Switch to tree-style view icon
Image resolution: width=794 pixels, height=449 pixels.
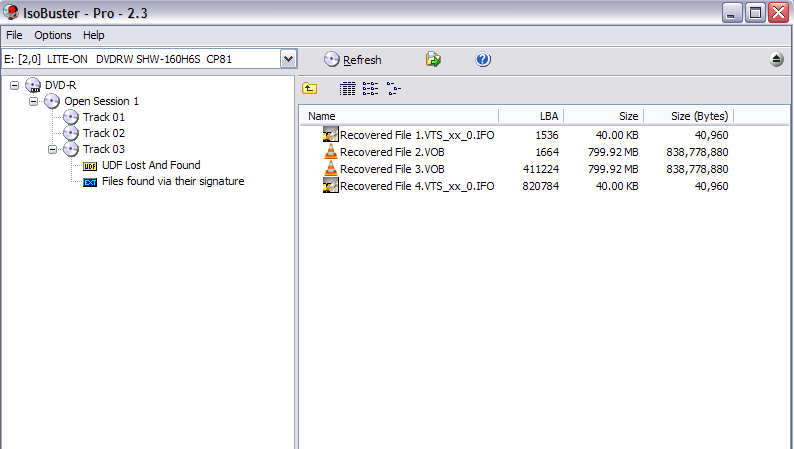tap(394, 89)
